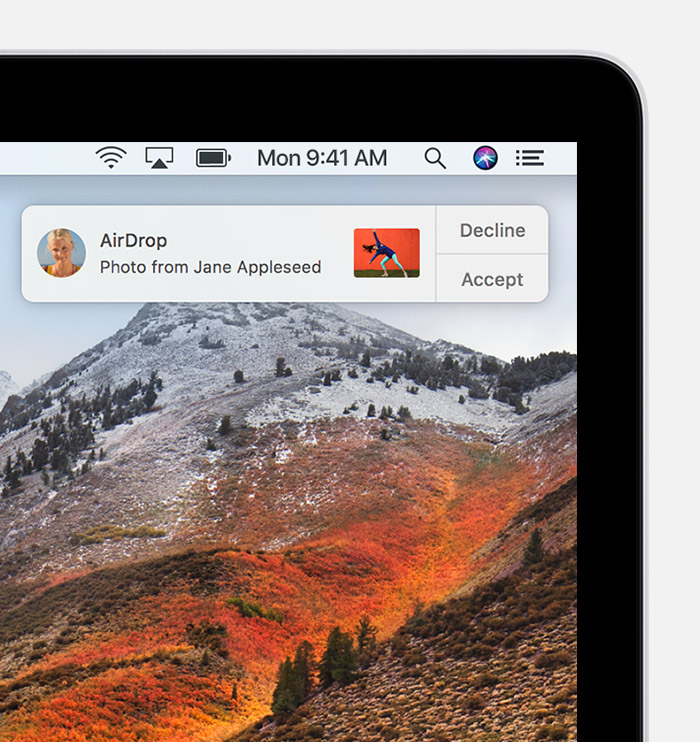Click "Photo from Jane Appleseed" text
Viewport: 700px width, 742px height.
(211, 267)
